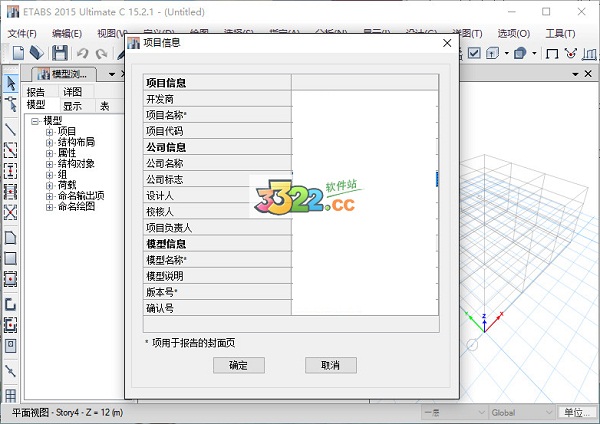Click the 取消 button in the dialog
The width and height of the screenshot is (600, 424).
[331, 365]
